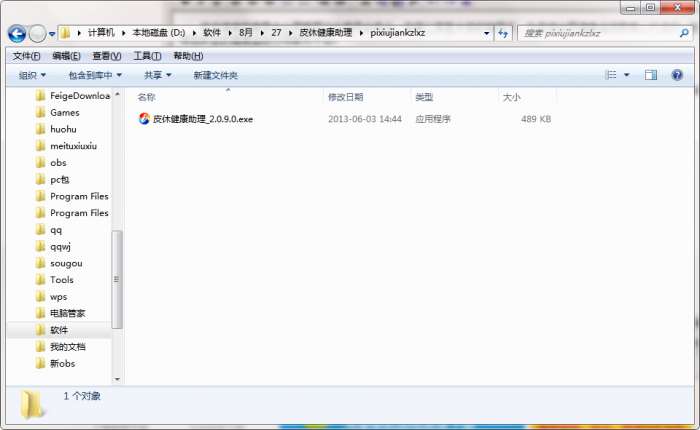Select the 软件 folder in the tree
The width and height of the screenshot is (700, 430).
pos(59,330)
